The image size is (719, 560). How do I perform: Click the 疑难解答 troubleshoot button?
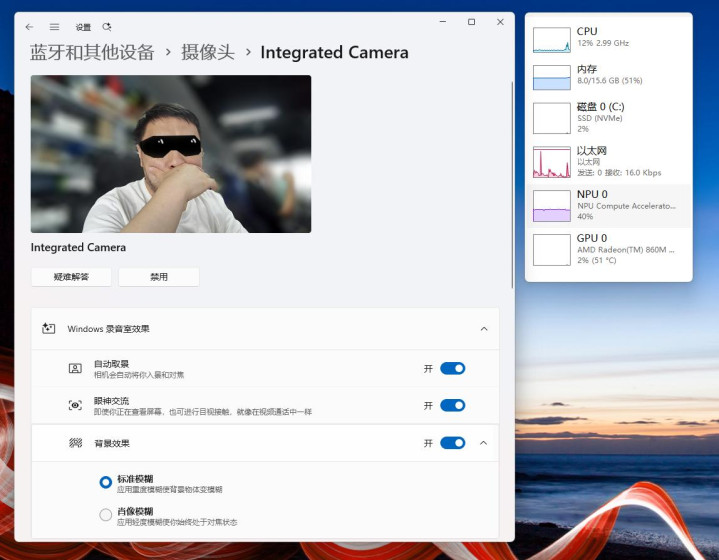(71, 277)
